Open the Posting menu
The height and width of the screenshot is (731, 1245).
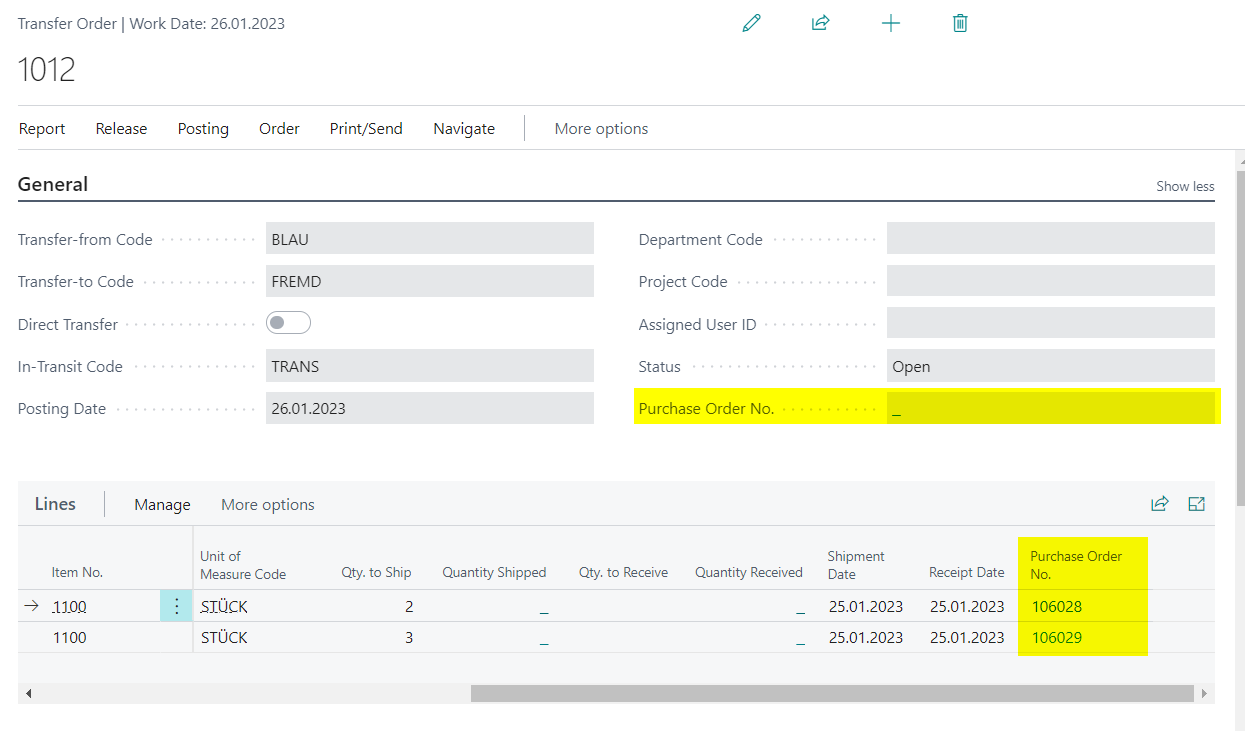pos(203,128)
